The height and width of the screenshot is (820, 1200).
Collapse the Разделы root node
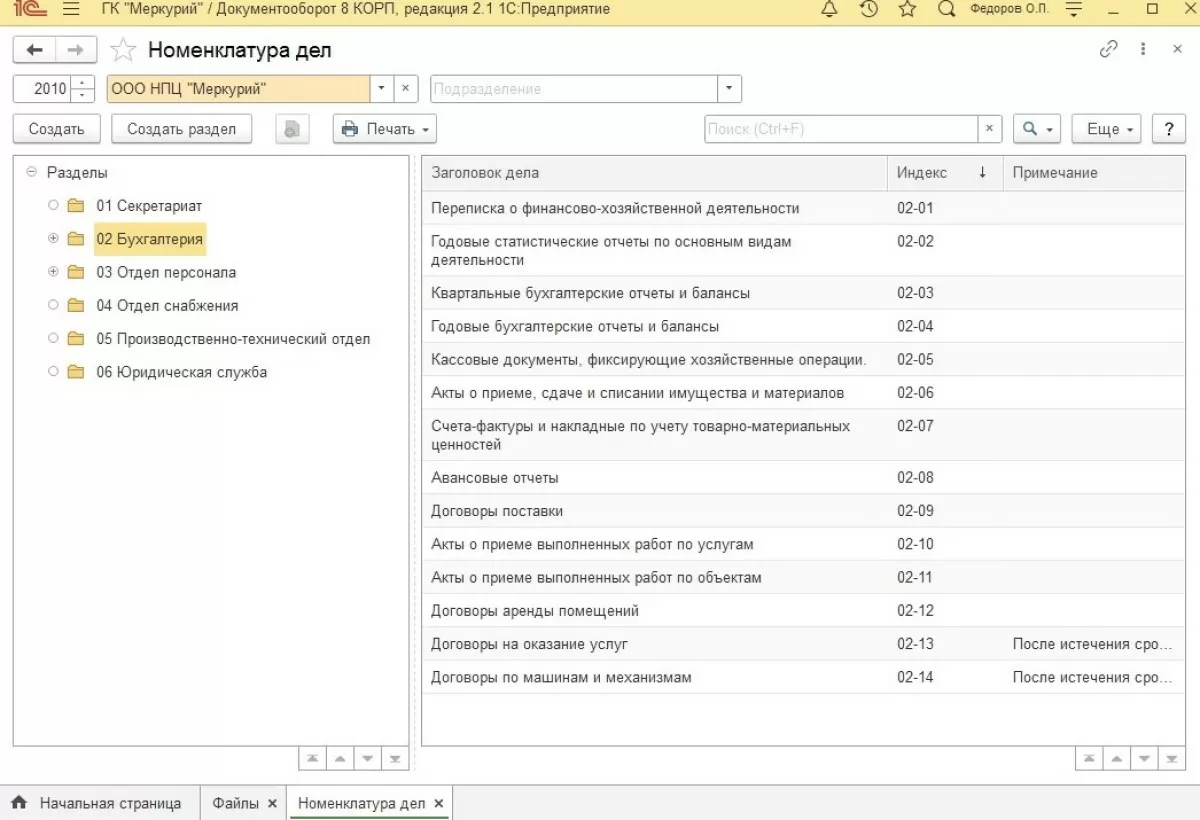(31, 172)
